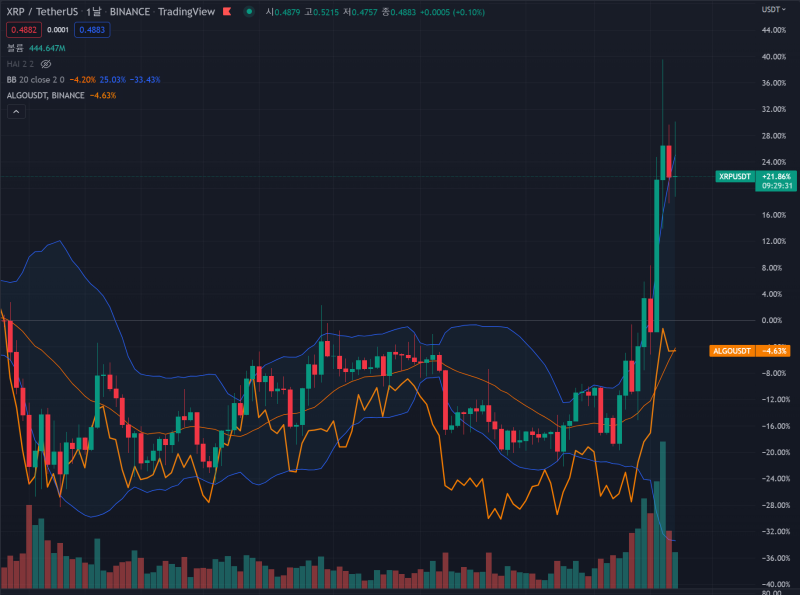This screenshot has height=595, width=800.
Task: Select the XRP / TetherUS symbol title
Action: click(42, 11)
